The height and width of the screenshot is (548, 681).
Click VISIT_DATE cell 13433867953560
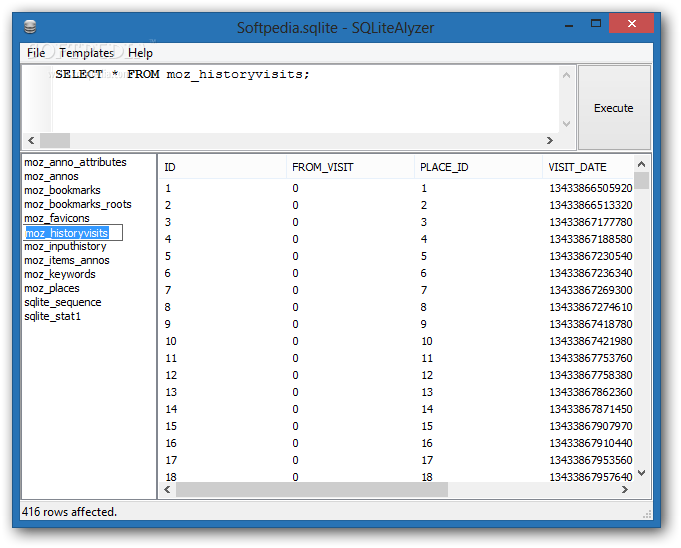(x=591, y=460)
